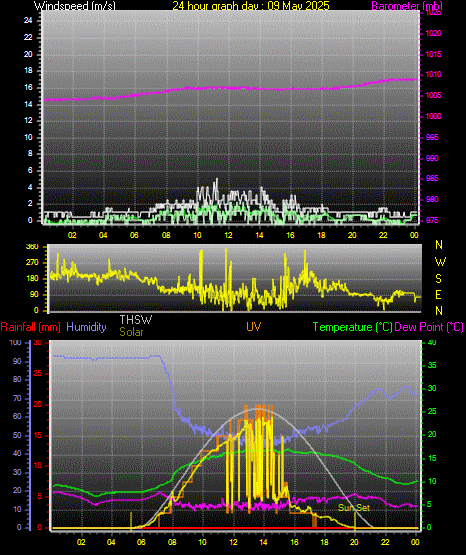Click the 24 windspeed scale value
The height and width of the screenshot is (555, 466).
tap(28, 20)
